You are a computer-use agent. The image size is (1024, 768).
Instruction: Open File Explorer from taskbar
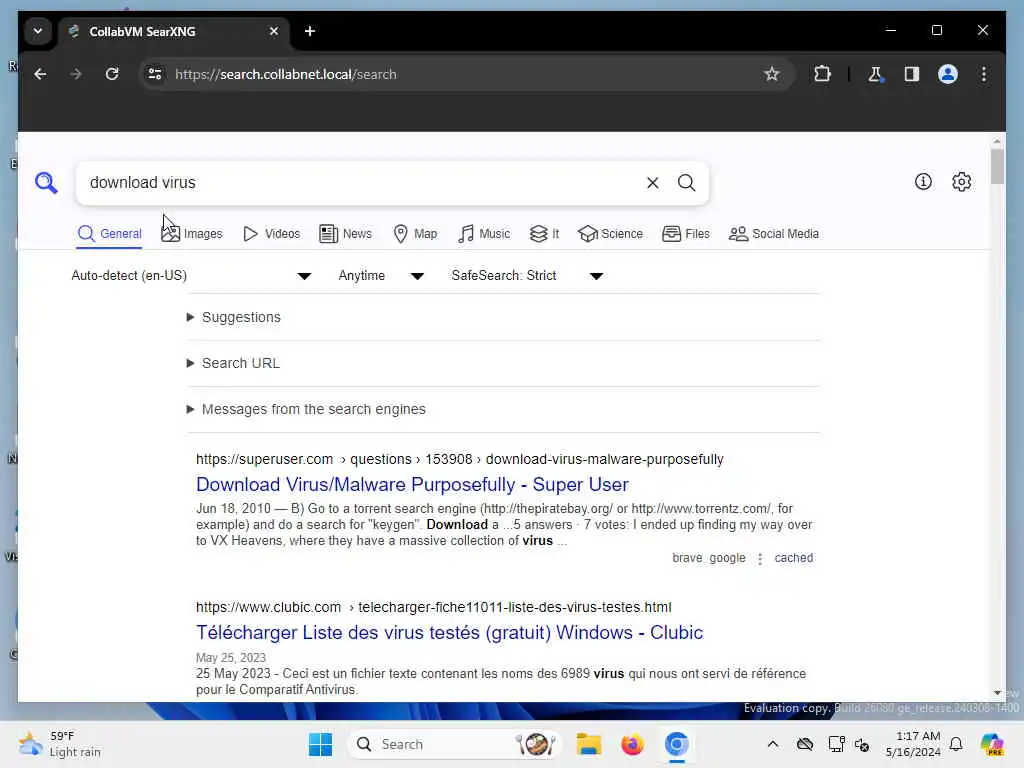(x=588, y=744)
